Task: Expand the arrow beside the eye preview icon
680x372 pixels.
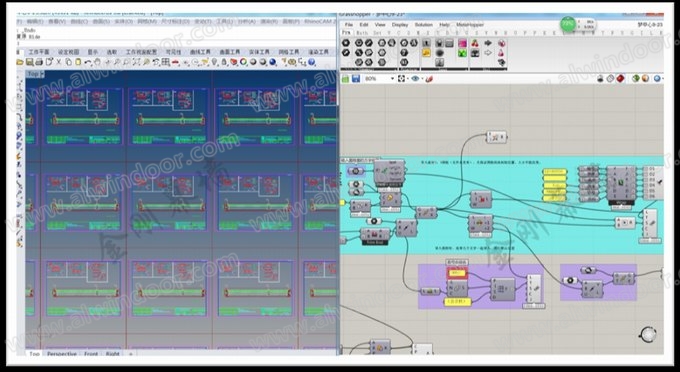Action: click(x=422, y=78)
